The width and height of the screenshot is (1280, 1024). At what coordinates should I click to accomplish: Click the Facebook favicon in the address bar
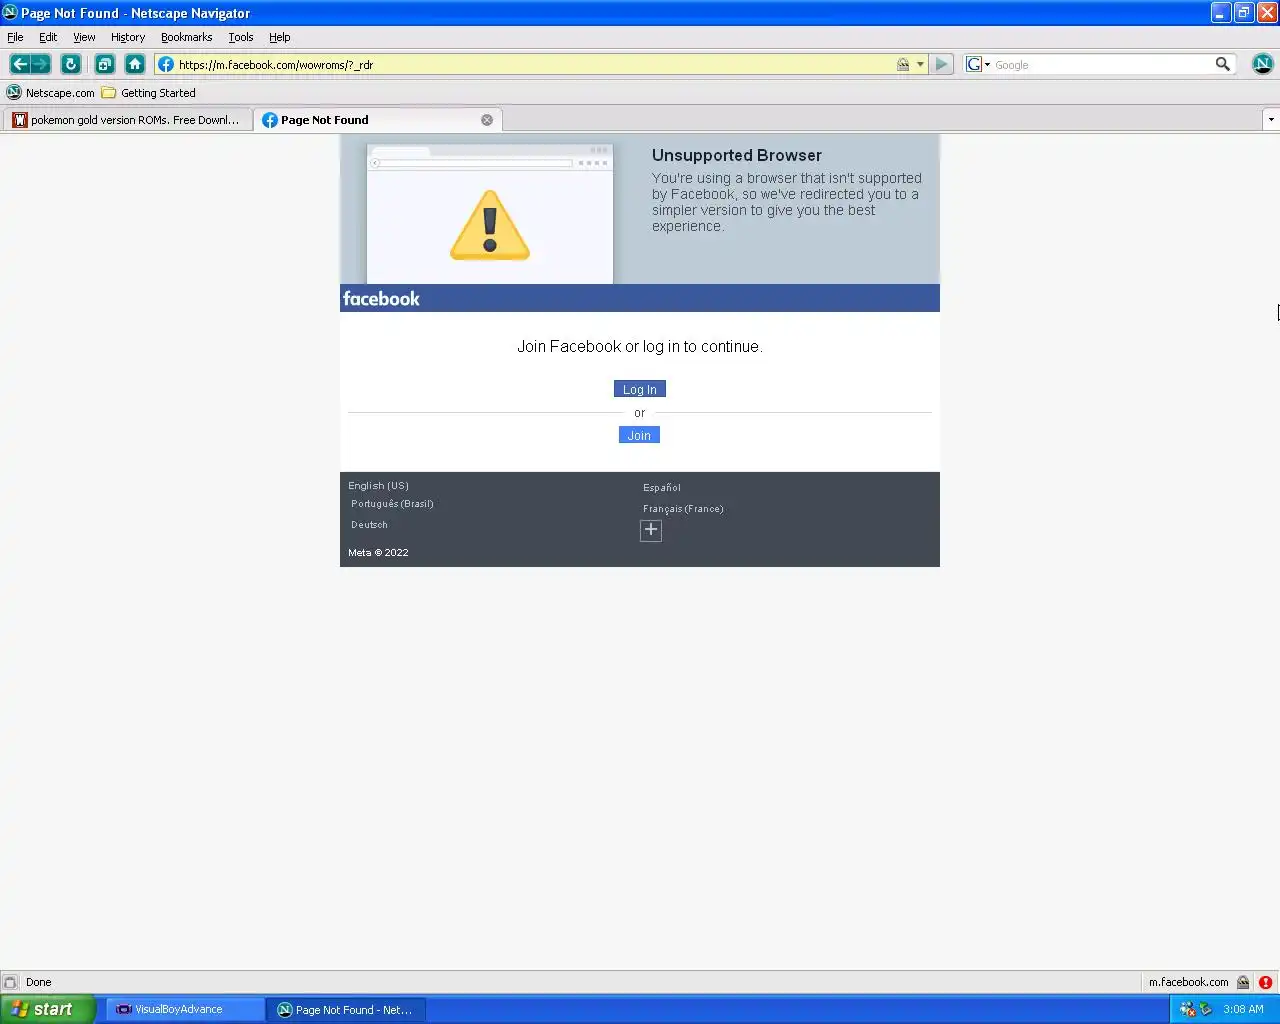tap(166, 64)
